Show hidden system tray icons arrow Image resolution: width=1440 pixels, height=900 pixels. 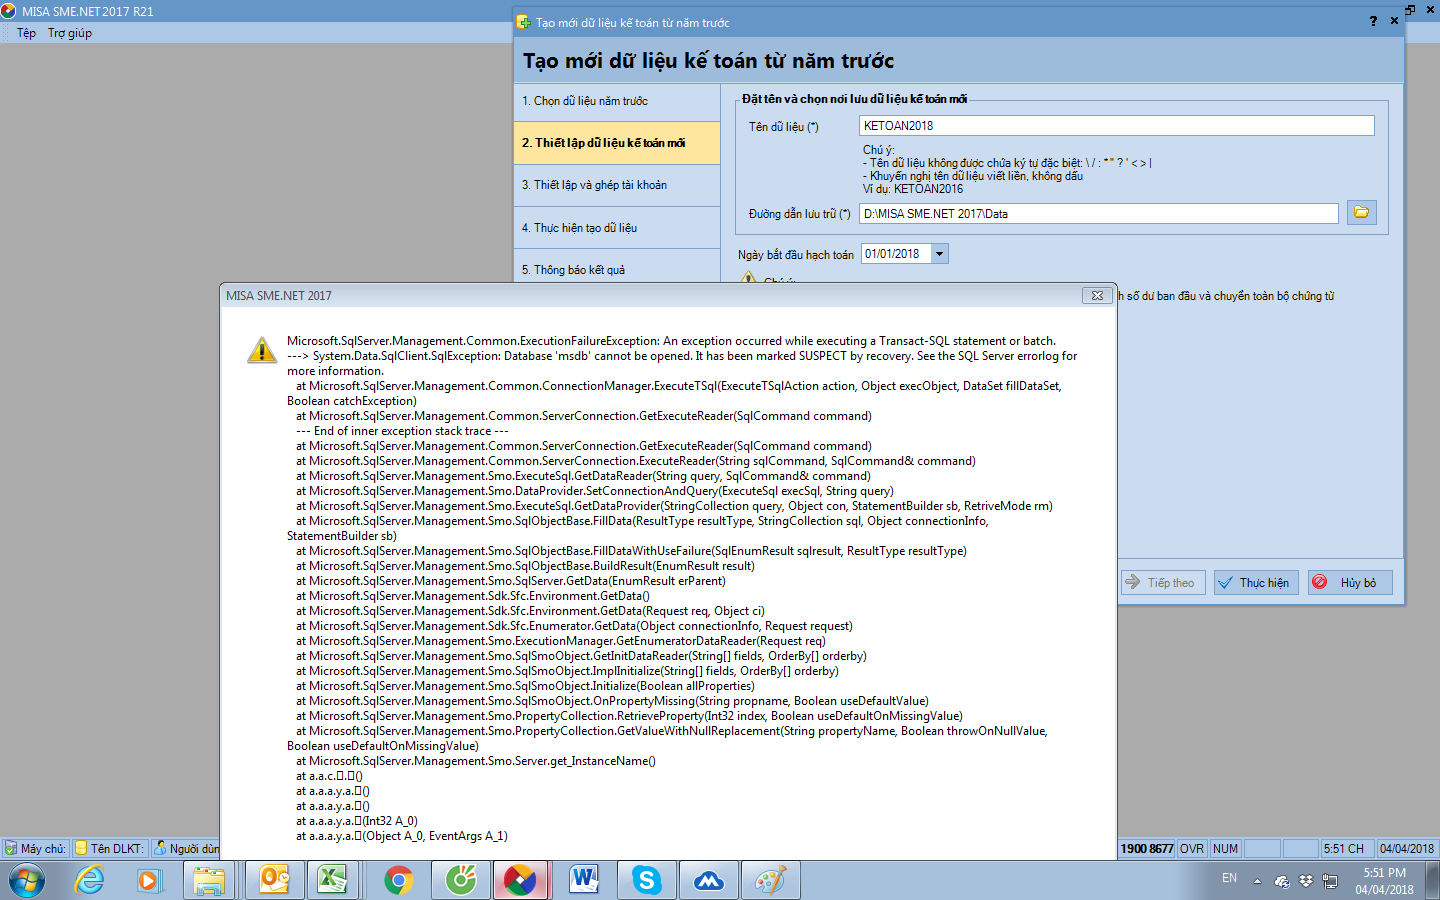click(1257, 881)
